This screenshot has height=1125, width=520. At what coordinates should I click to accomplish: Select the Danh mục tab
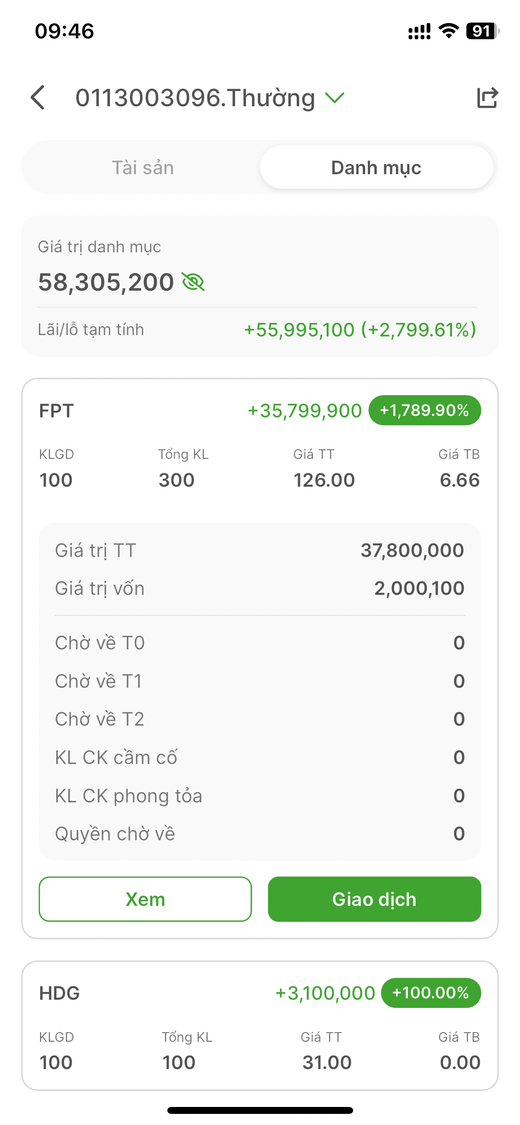[x=376, y=168]
